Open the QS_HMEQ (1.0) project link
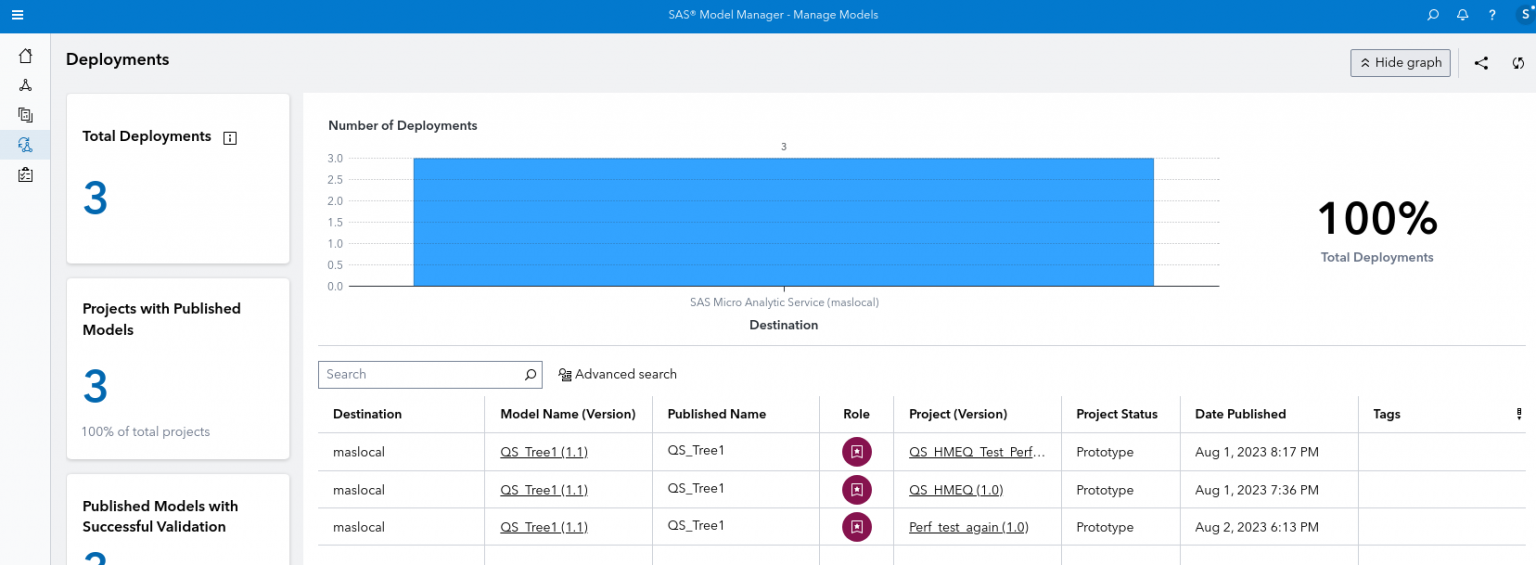1536x565 pixels. (x=955, y=490)
